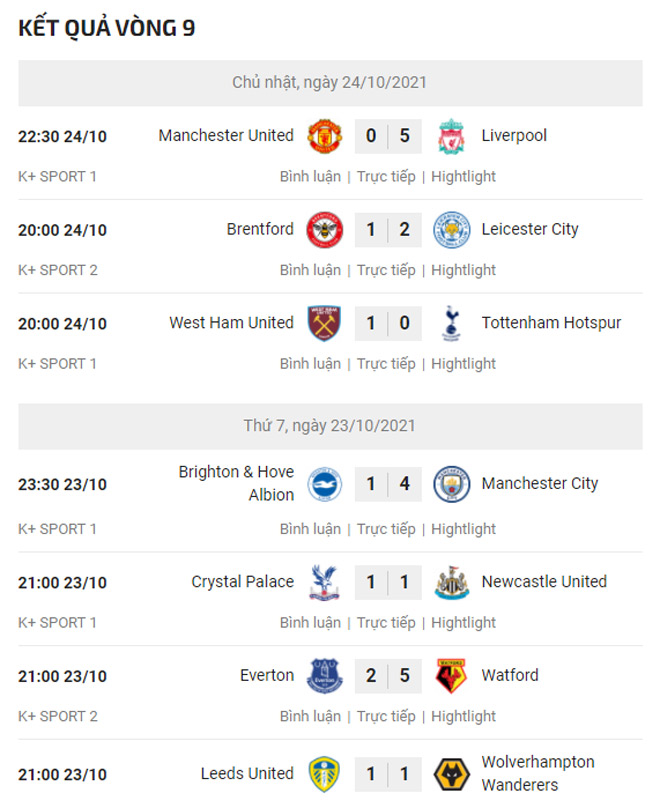Open Bình luận for Manchester United match
Screen dimensions: 660x808
310,177
